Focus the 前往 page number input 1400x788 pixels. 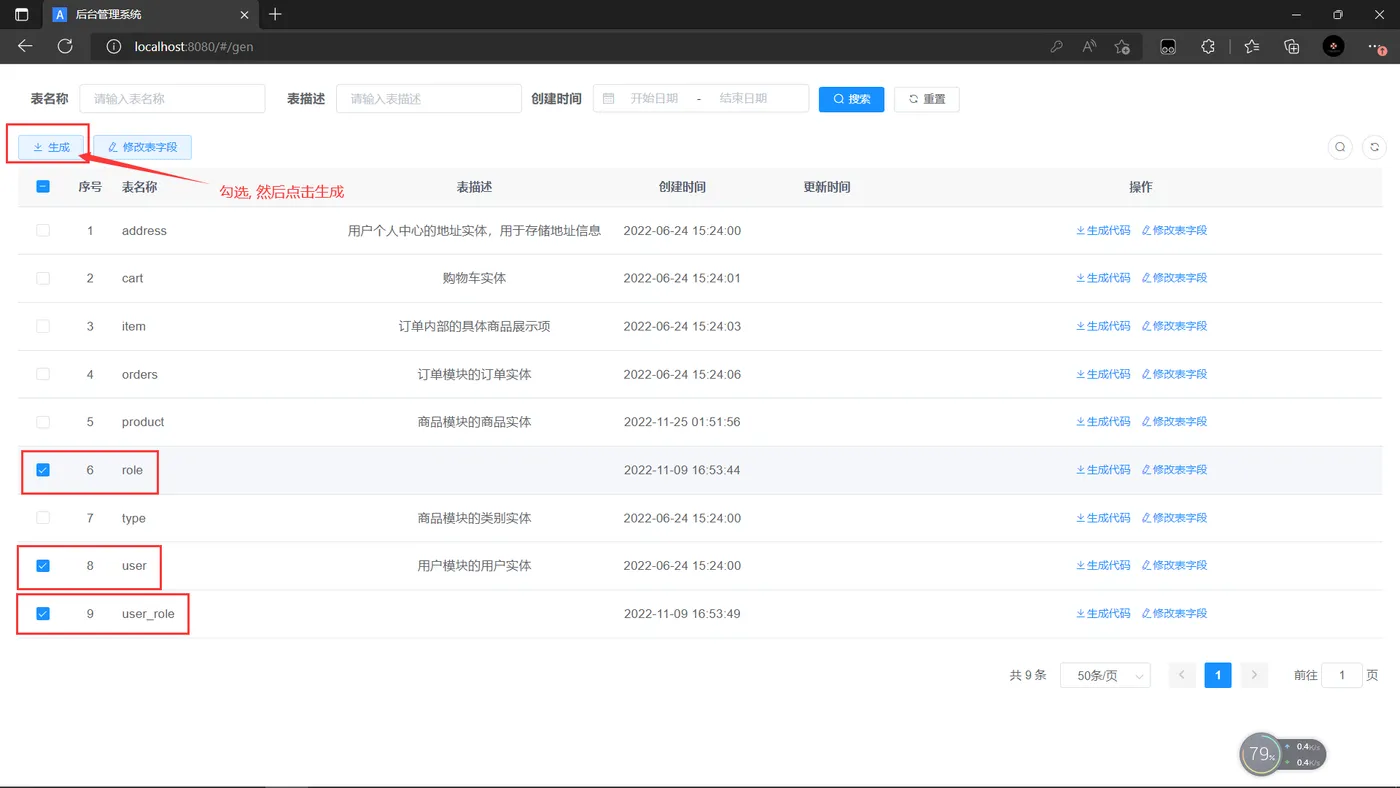pos(1342,676)
